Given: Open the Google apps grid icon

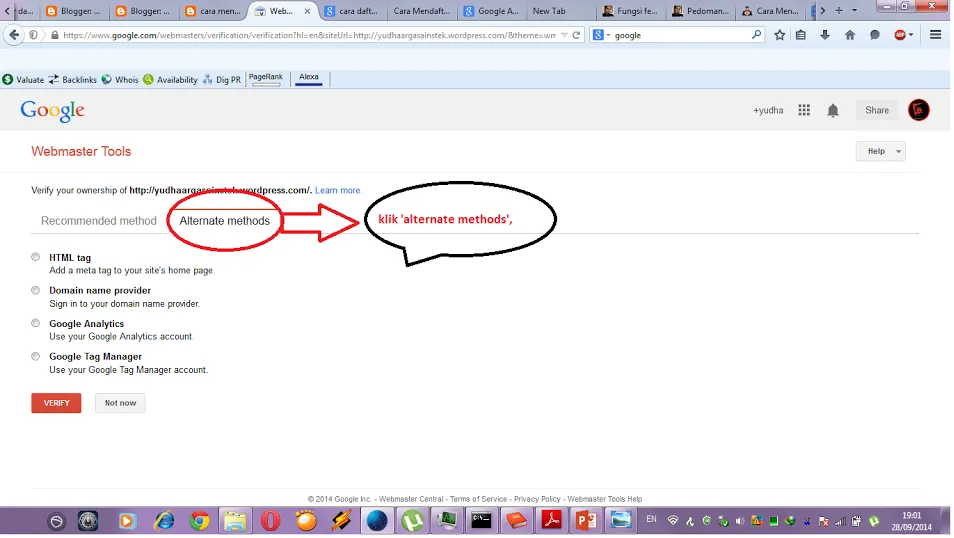Looking at the screenshot, I should 804,110.
